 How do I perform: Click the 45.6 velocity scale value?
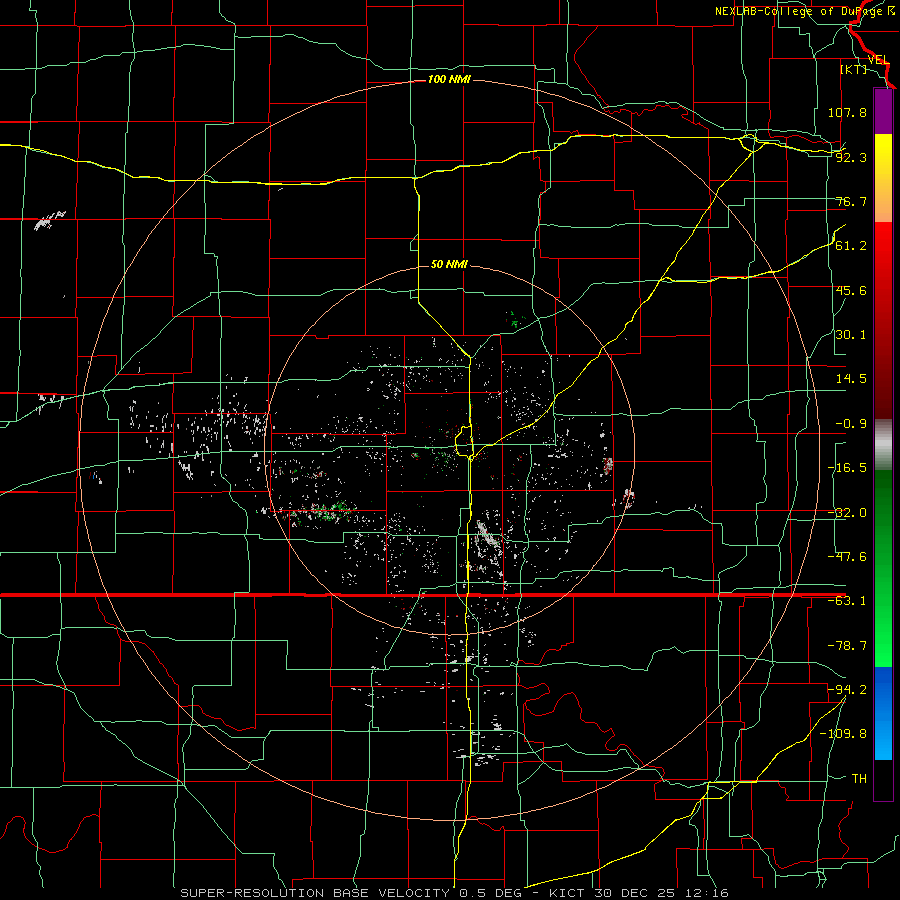pyautogui.click(x=851, y=290)
